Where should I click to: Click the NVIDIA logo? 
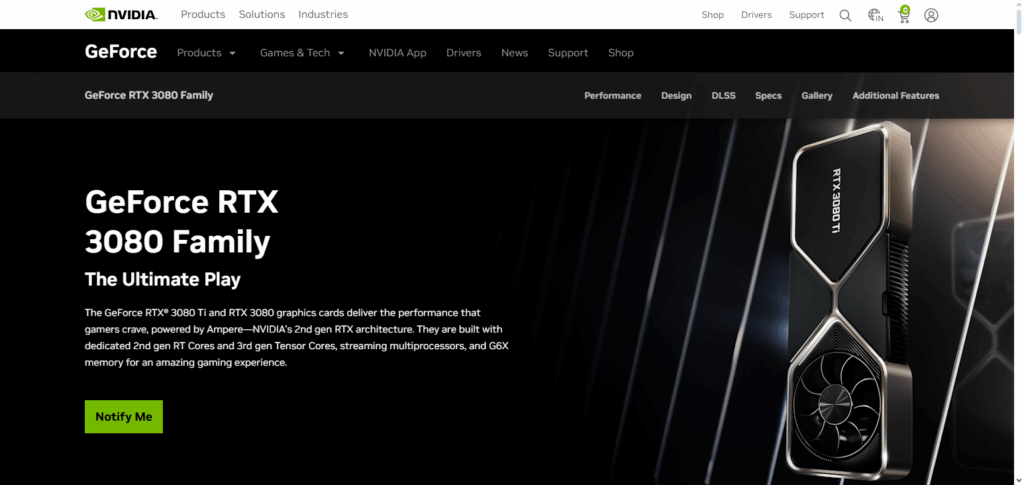click(121, 14)
